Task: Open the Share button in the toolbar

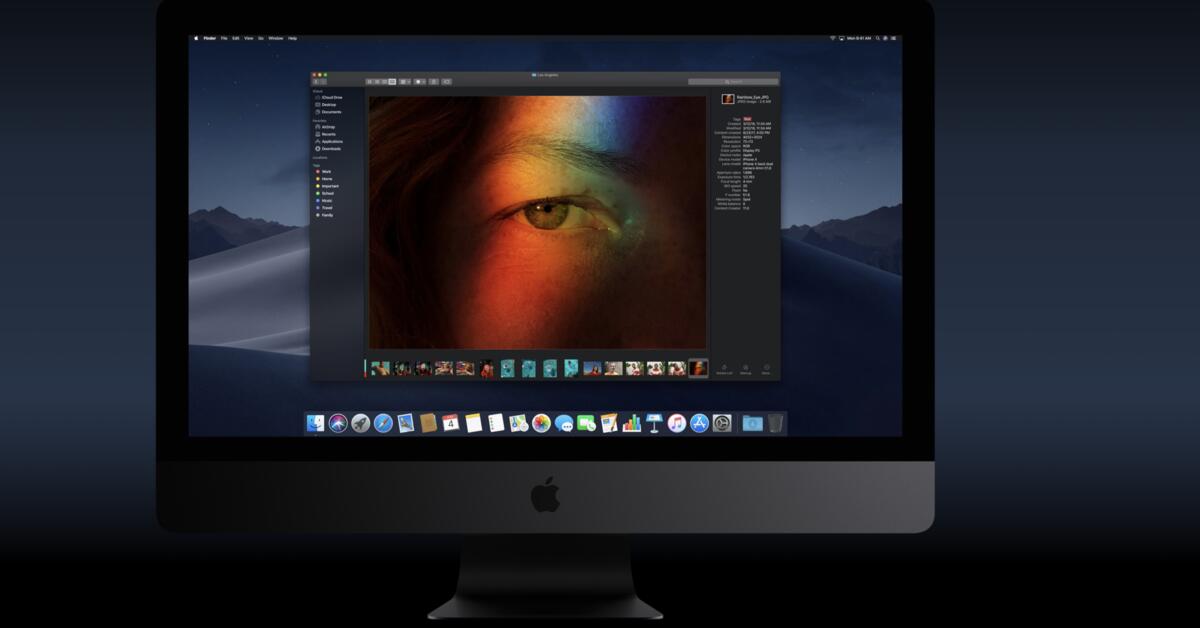Action: 433,80
